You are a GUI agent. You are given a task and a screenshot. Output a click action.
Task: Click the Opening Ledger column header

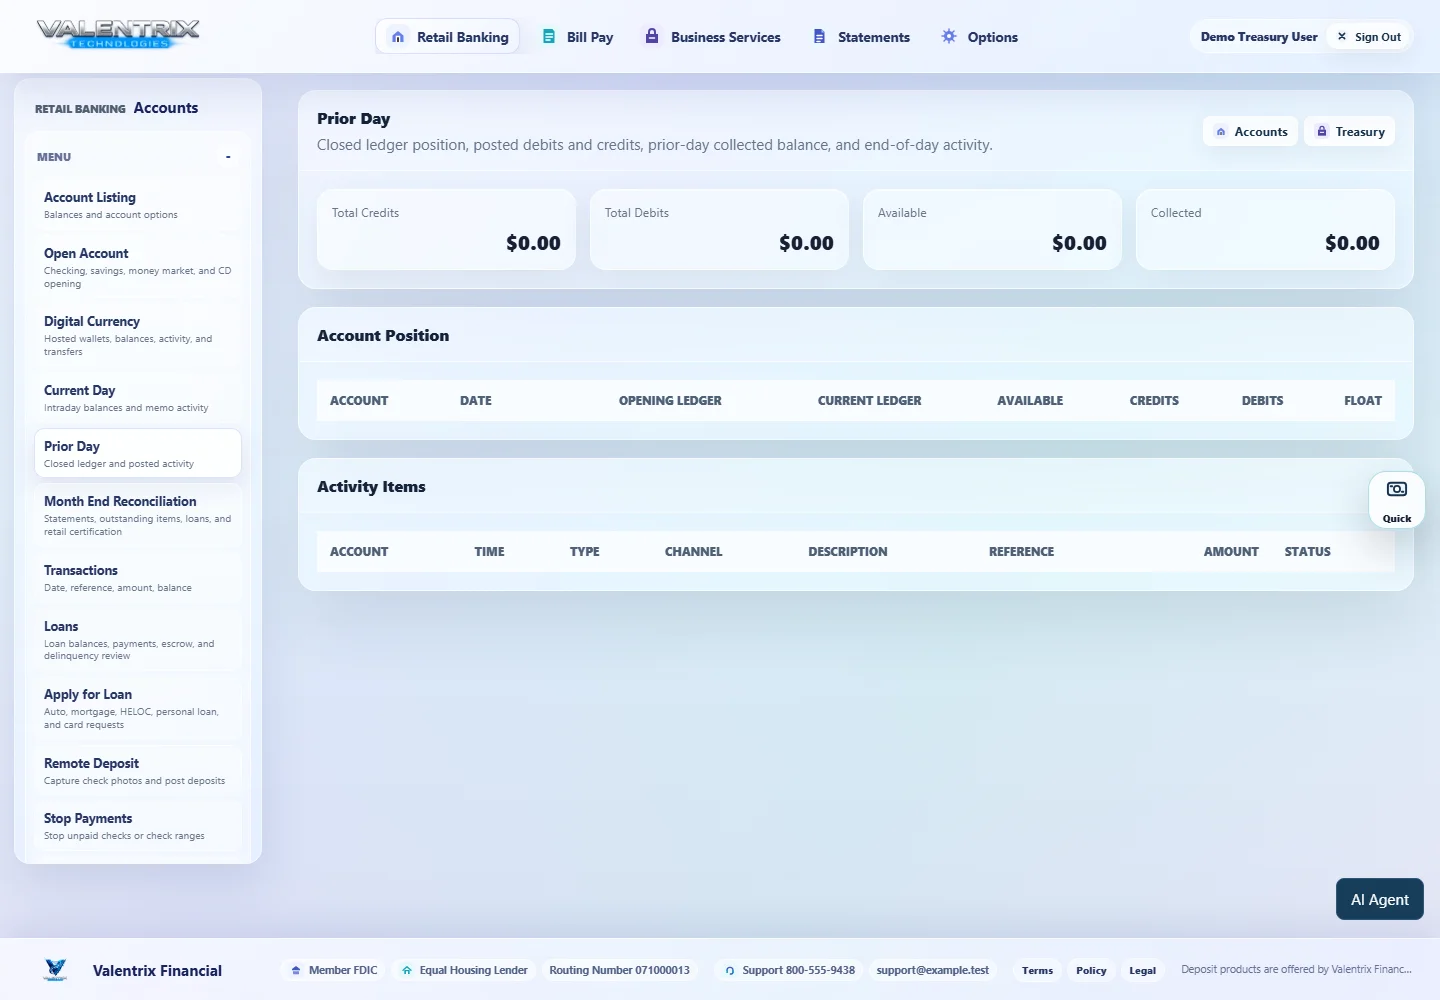pos(670,400)
